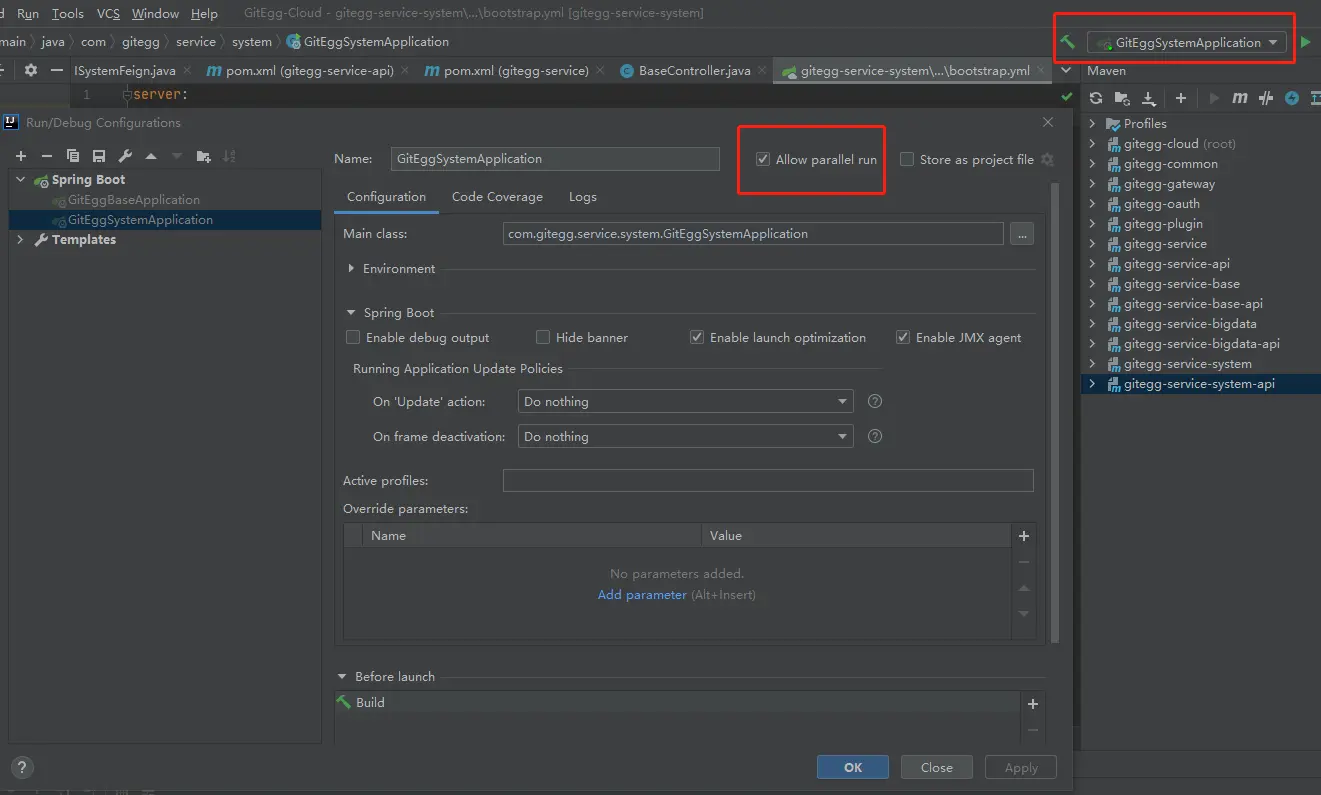Toggle Maven skip tests mode lightning icon
Viewport: 1321px width, 795px height.
(x=1292, y=98)
